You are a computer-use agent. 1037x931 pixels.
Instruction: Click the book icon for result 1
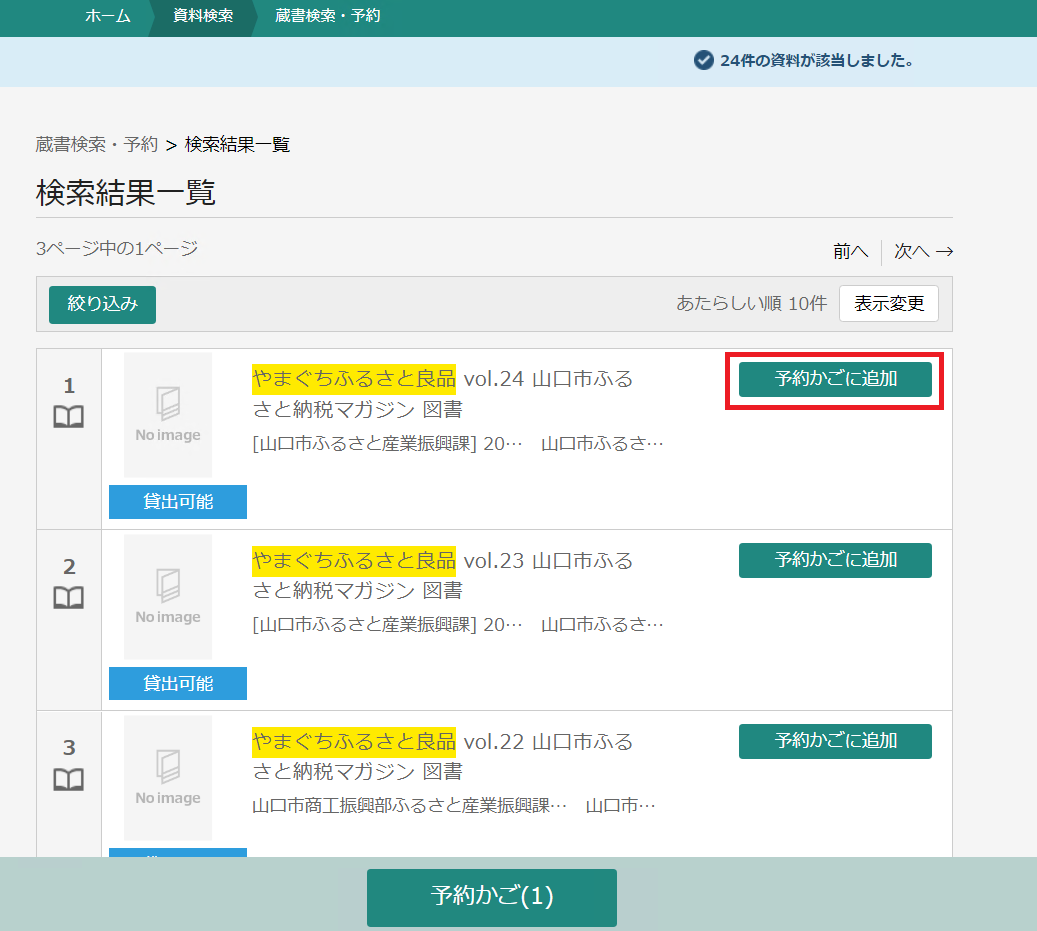68,417
